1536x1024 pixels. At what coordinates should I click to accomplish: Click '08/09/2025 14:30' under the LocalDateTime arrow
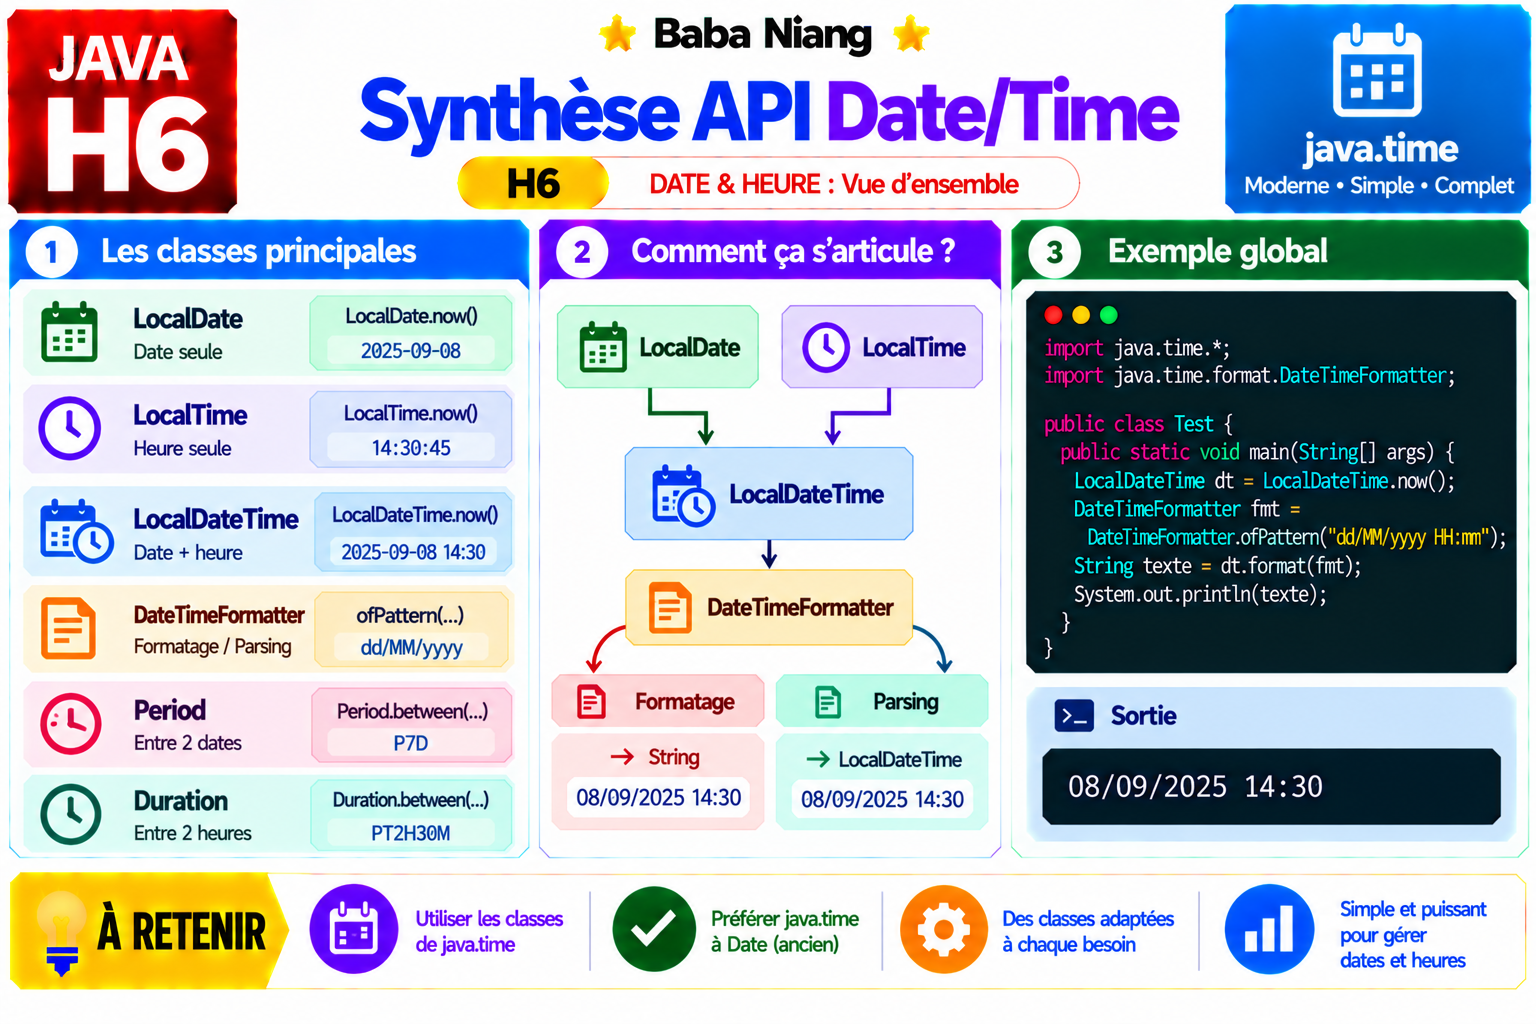click(x=882, y=799)
